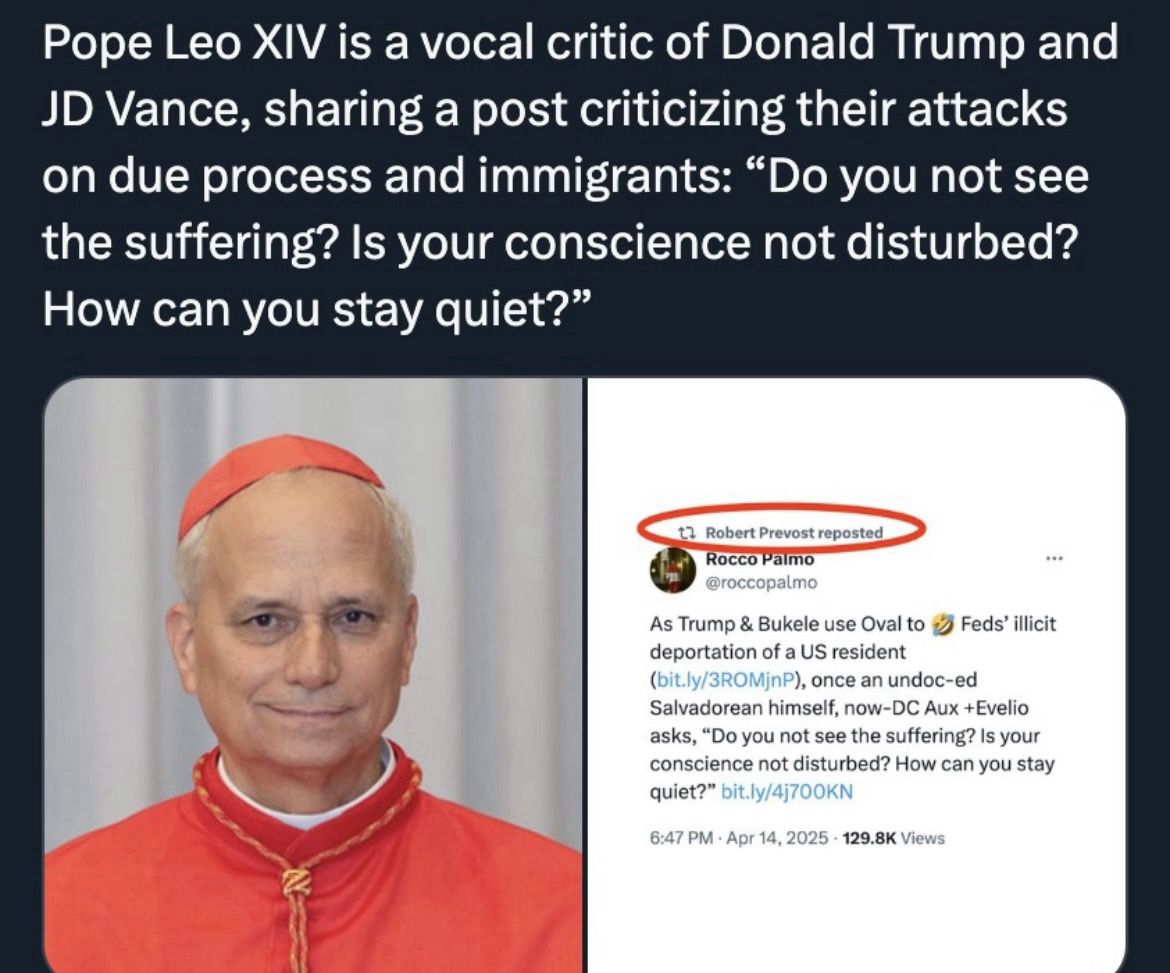Open the embedded tweet screenshot image
The image size is (1170, 973).
[x=857, y=675]
